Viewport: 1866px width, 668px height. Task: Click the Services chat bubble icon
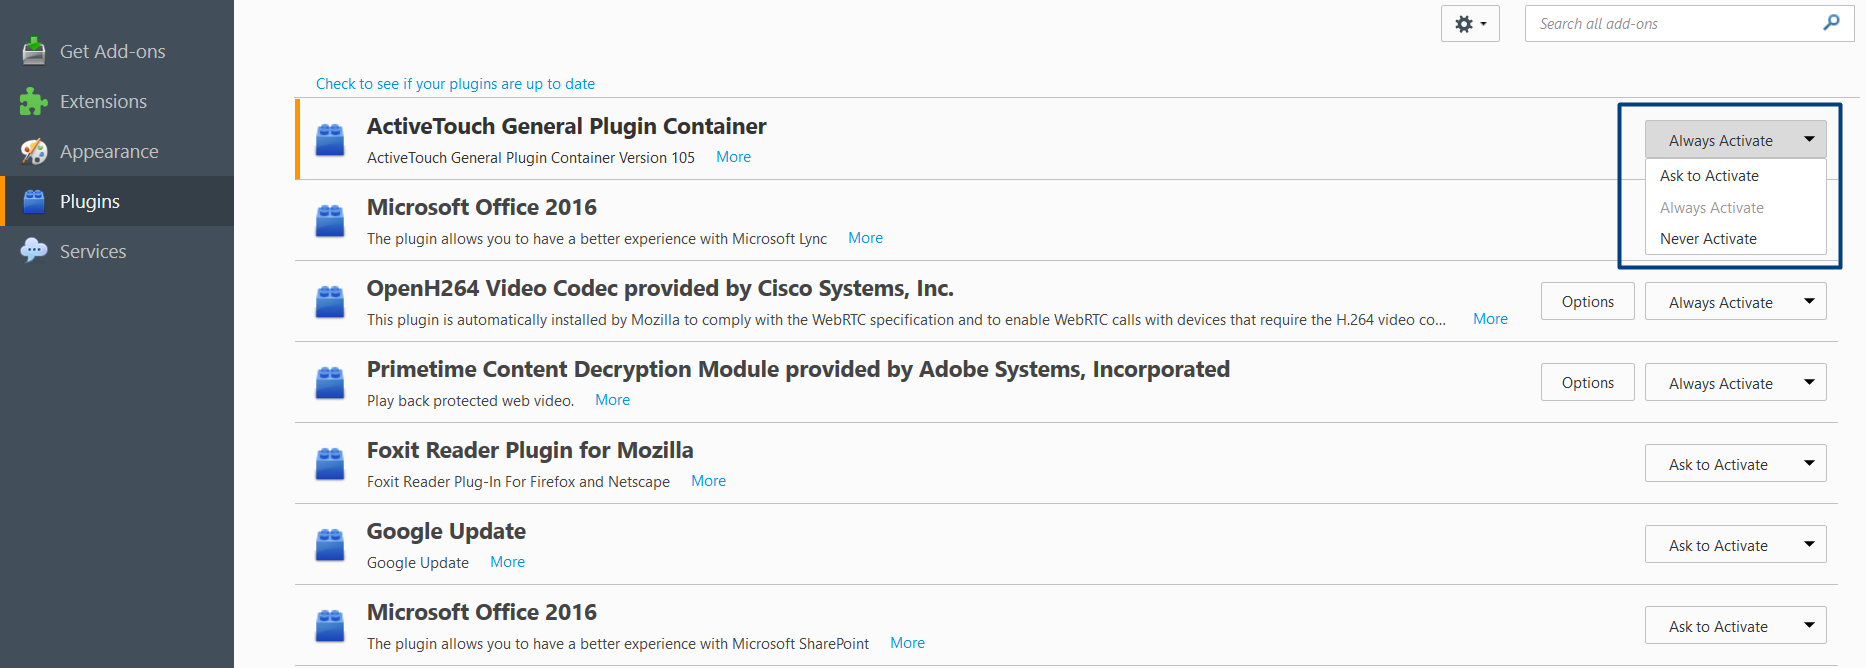[x=34, y=251]
